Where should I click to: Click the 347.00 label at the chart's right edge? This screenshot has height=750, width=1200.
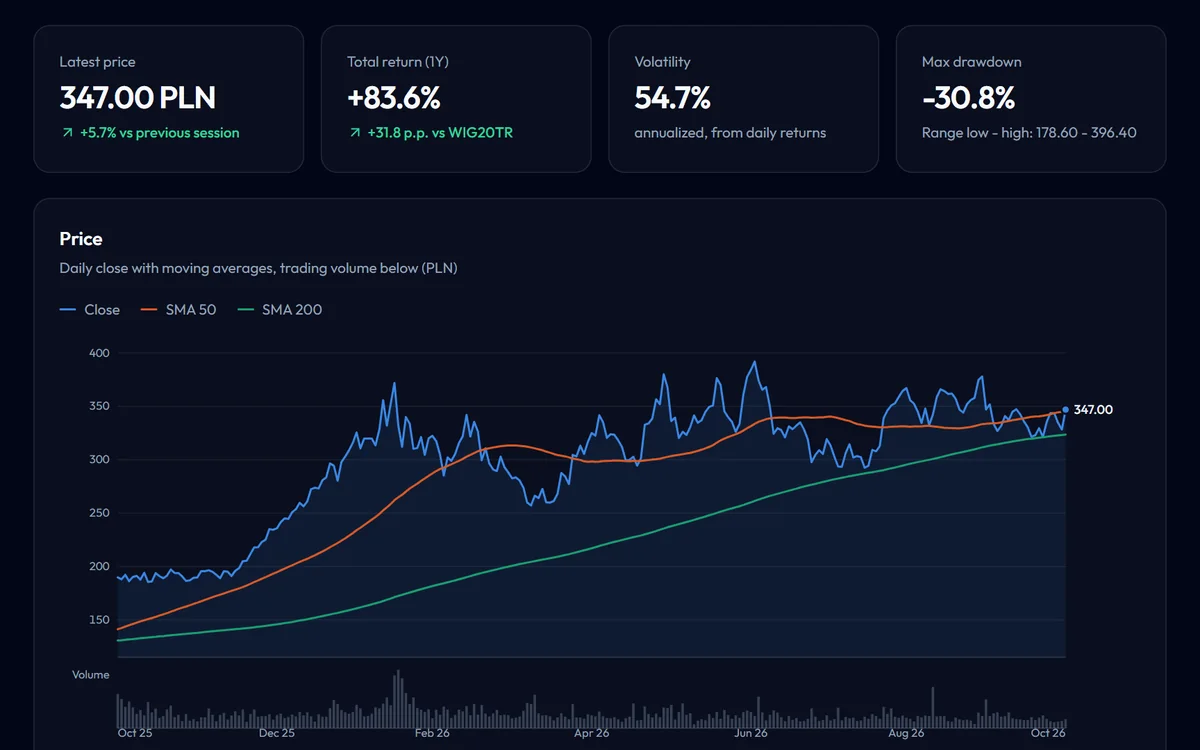coord(1093,410)
